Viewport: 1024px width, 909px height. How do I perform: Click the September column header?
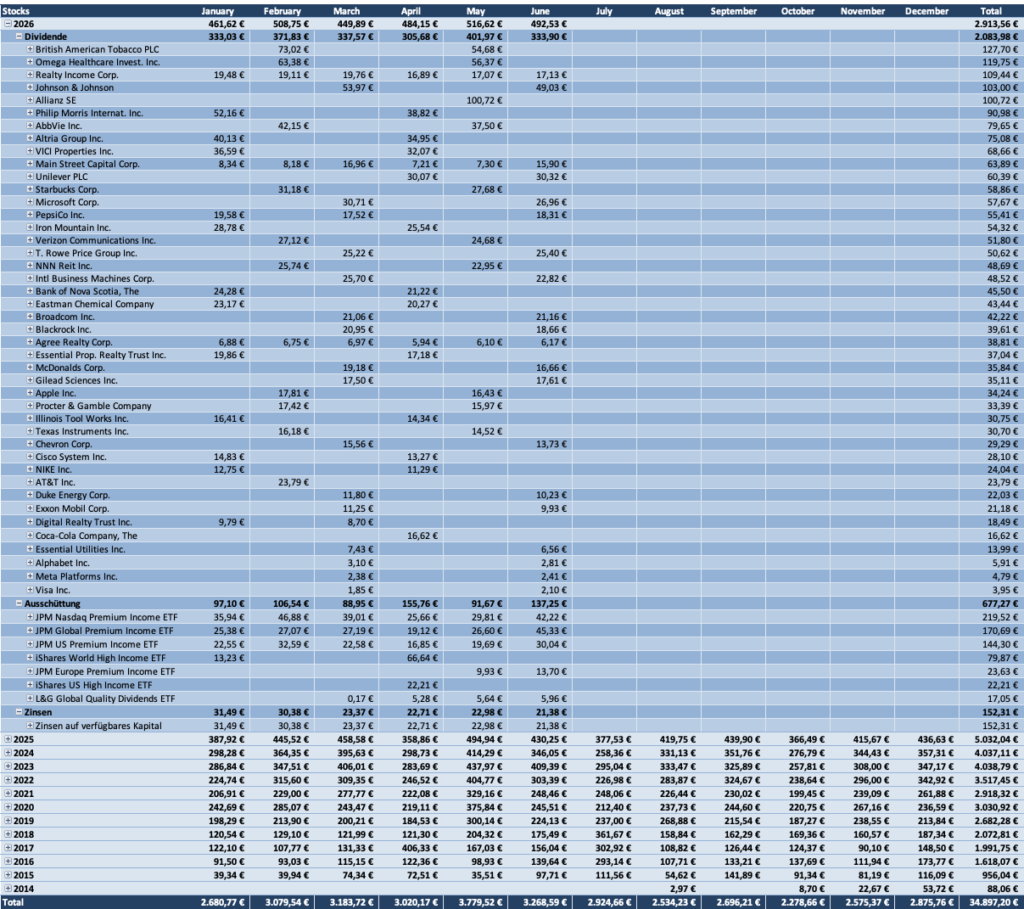(x=733, y=11)
